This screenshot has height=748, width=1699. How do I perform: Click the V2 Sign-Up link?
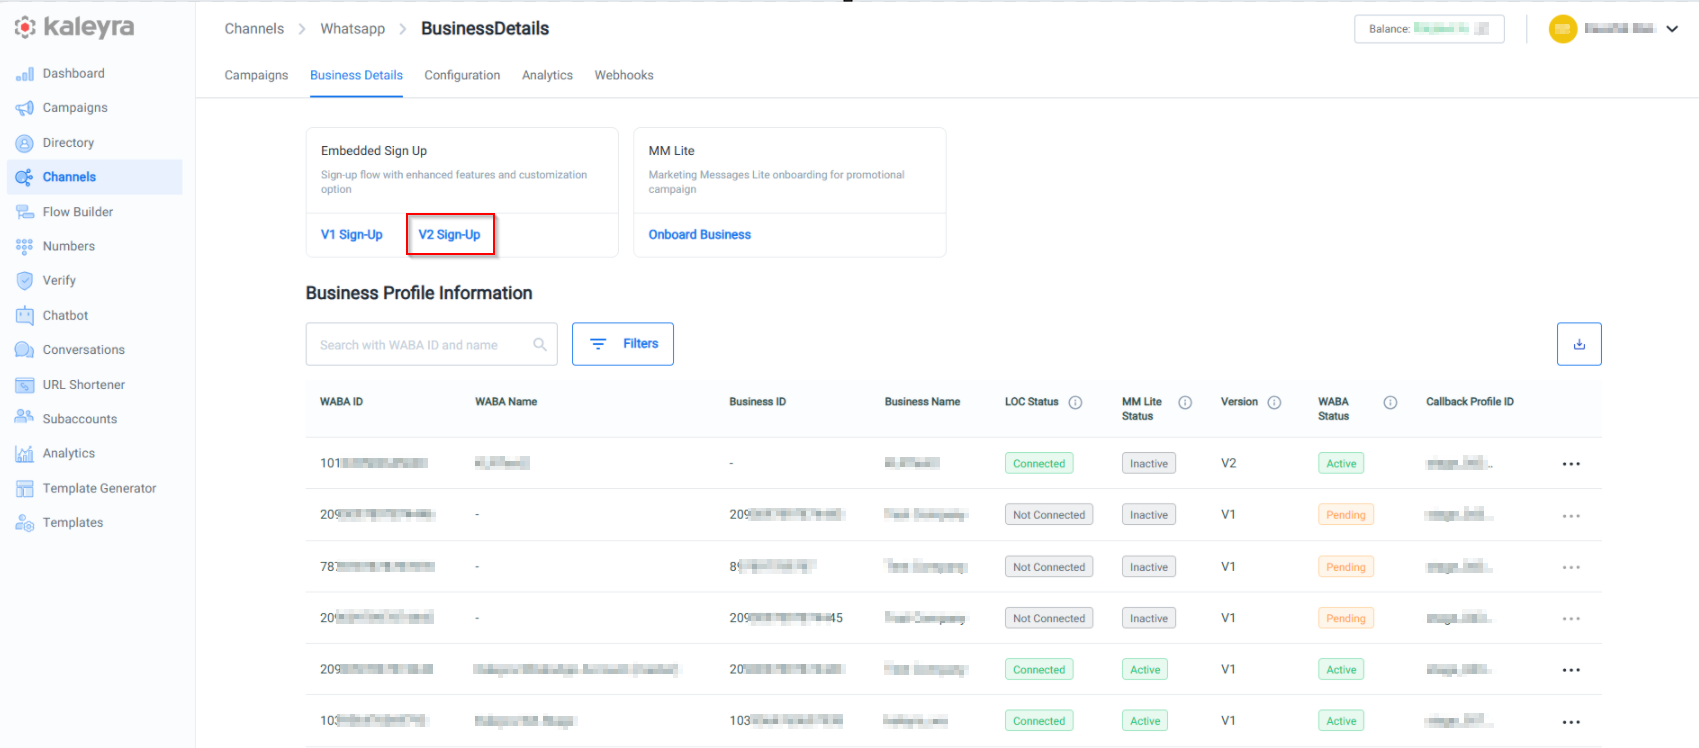(450, 235)
